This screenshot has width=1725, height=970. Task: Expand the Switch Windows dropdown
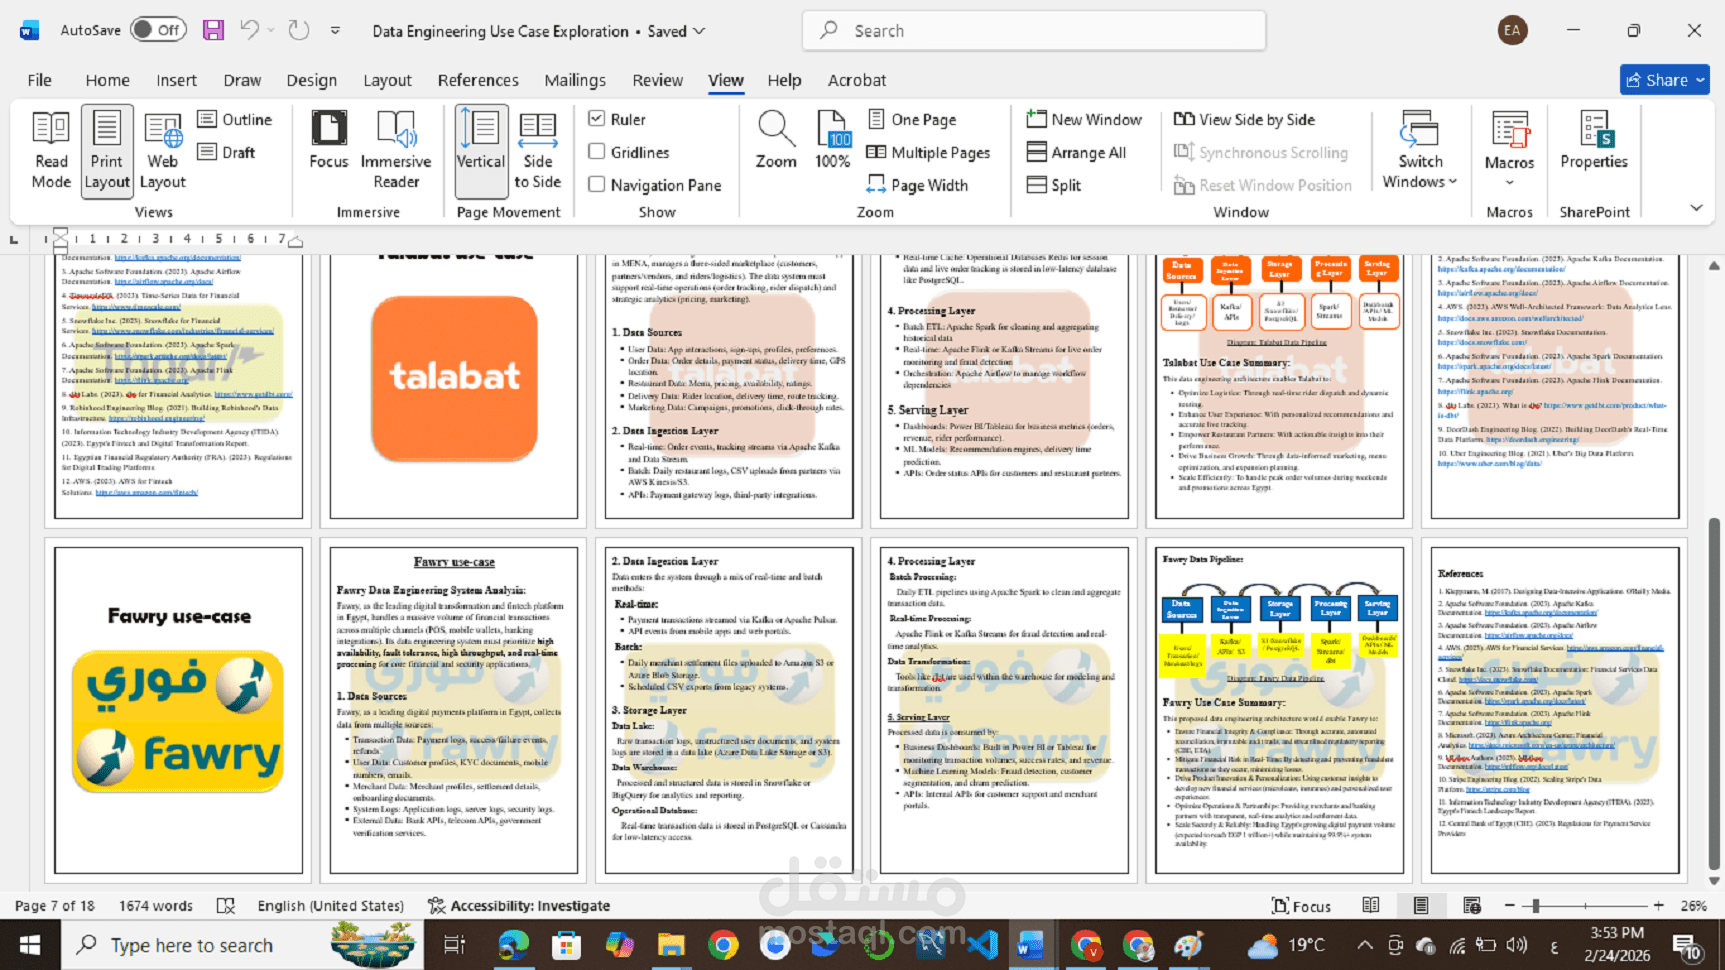click(1420, 151)
